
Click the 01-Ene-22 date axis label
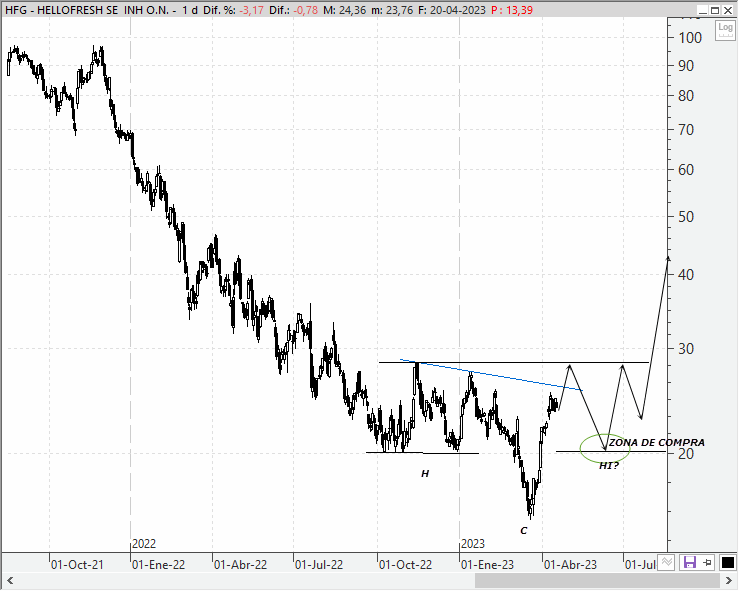tap(159, 564)
